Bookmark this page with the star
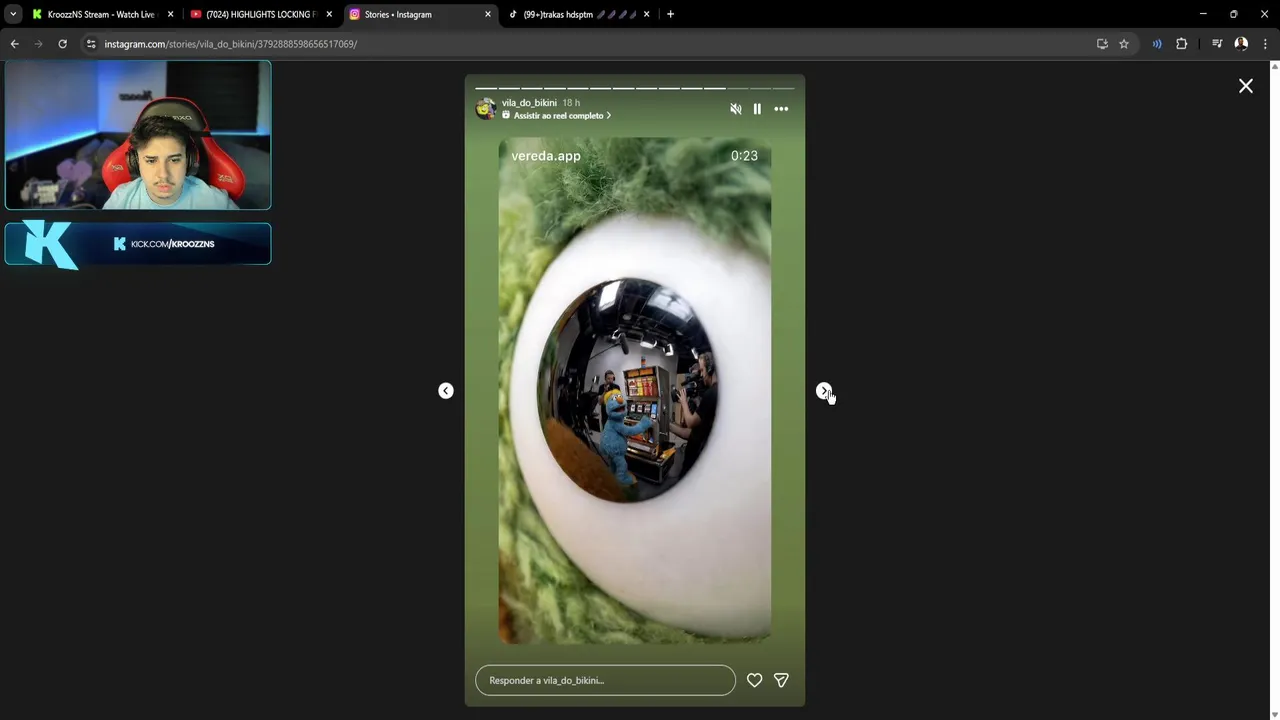 tap(1124, 44)
